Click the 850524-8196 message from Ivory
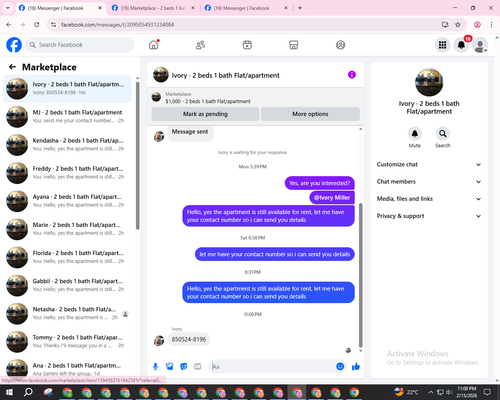 [189, 339]
